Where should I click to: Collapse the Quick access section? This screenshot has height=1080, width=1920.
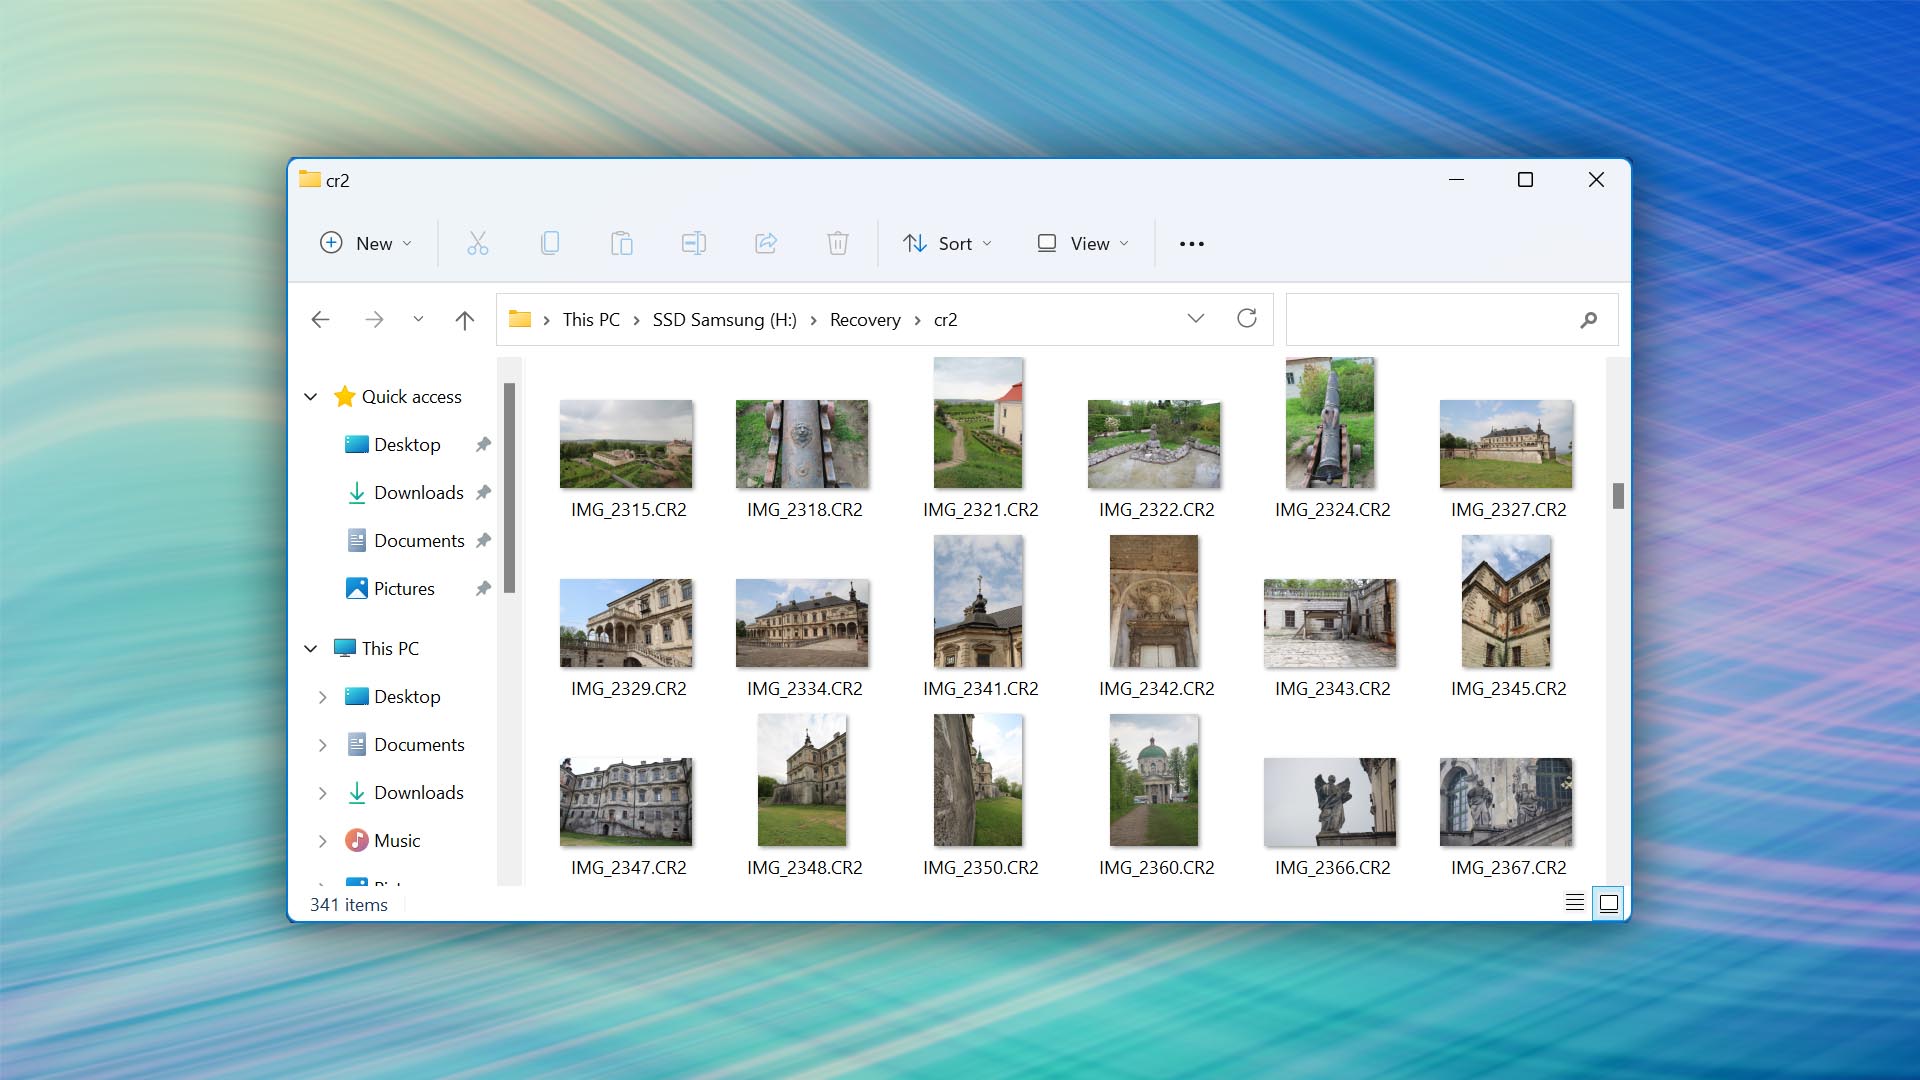tap(311, 397)
